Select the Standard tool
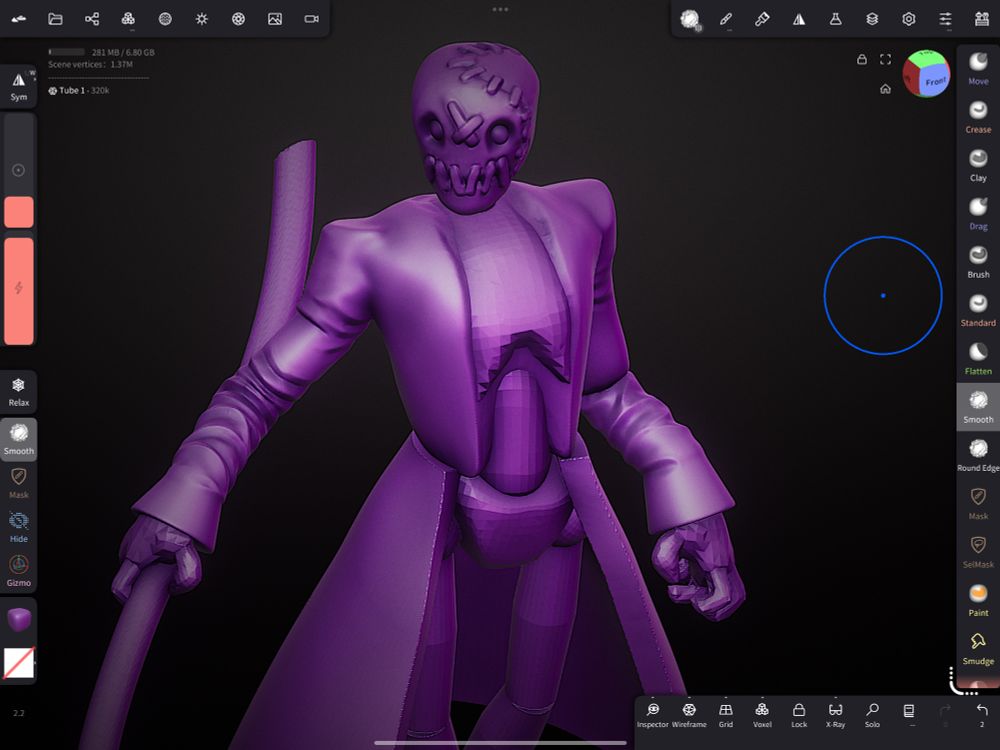The width and height of the screenshot is (1000, 750). tap(978, 311)
